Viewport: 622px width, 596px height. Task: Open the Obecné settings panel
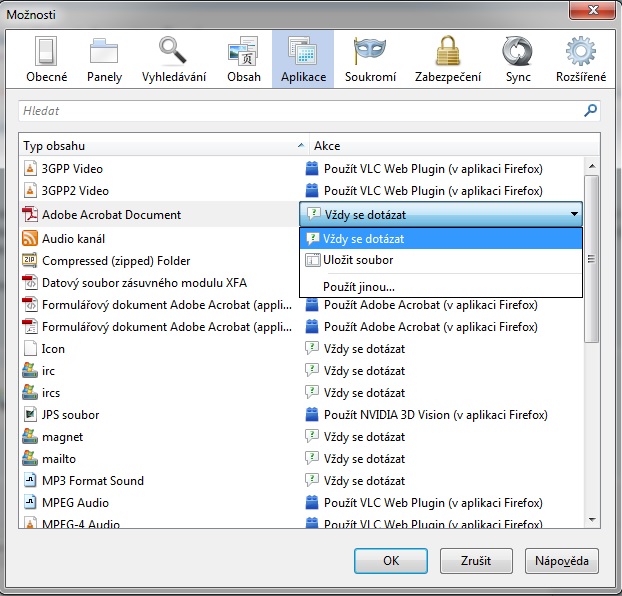[x=46, y=59]
